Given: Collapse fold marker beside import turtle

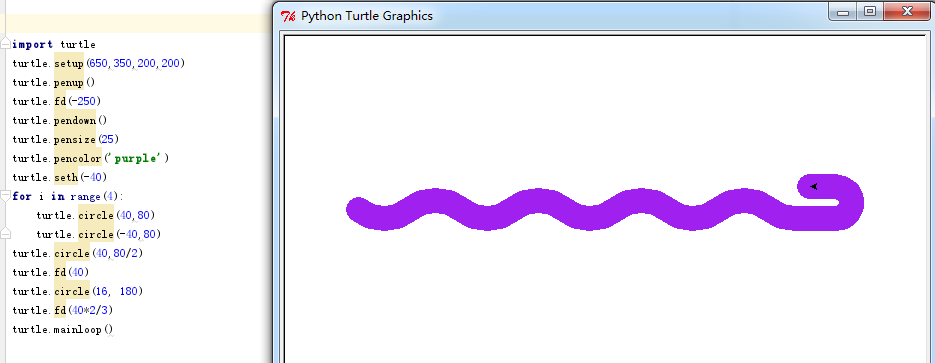Looking at the screenshot, I should (x=5, y=44).
